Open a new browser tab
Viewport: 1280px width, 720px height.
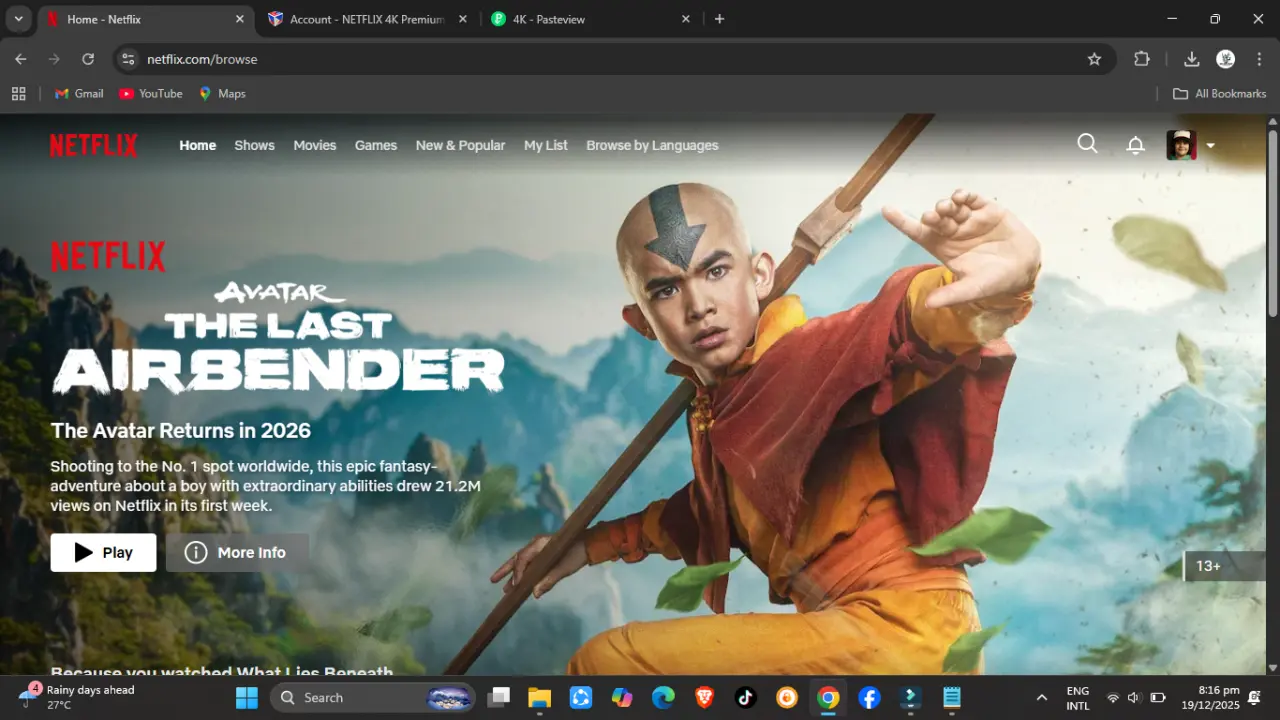pos(719,19)
